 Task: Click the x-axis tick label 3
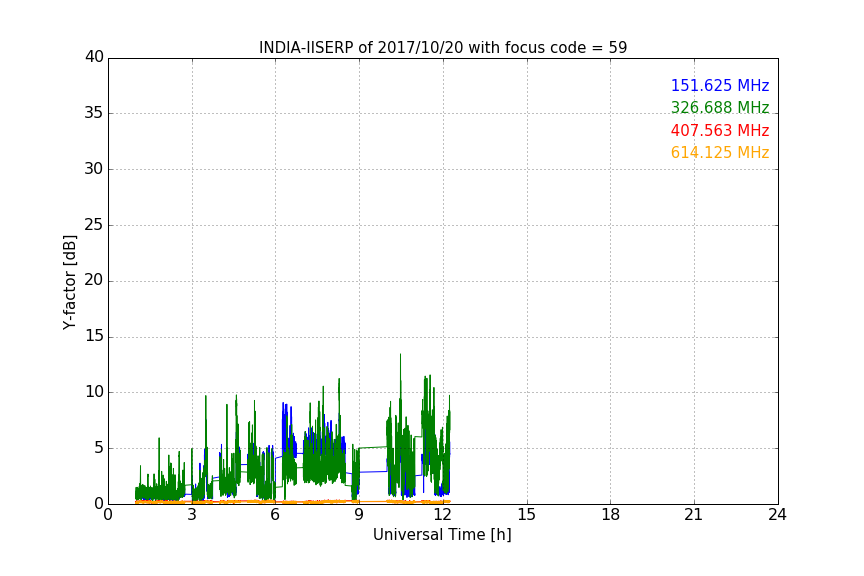coord(192,515)
